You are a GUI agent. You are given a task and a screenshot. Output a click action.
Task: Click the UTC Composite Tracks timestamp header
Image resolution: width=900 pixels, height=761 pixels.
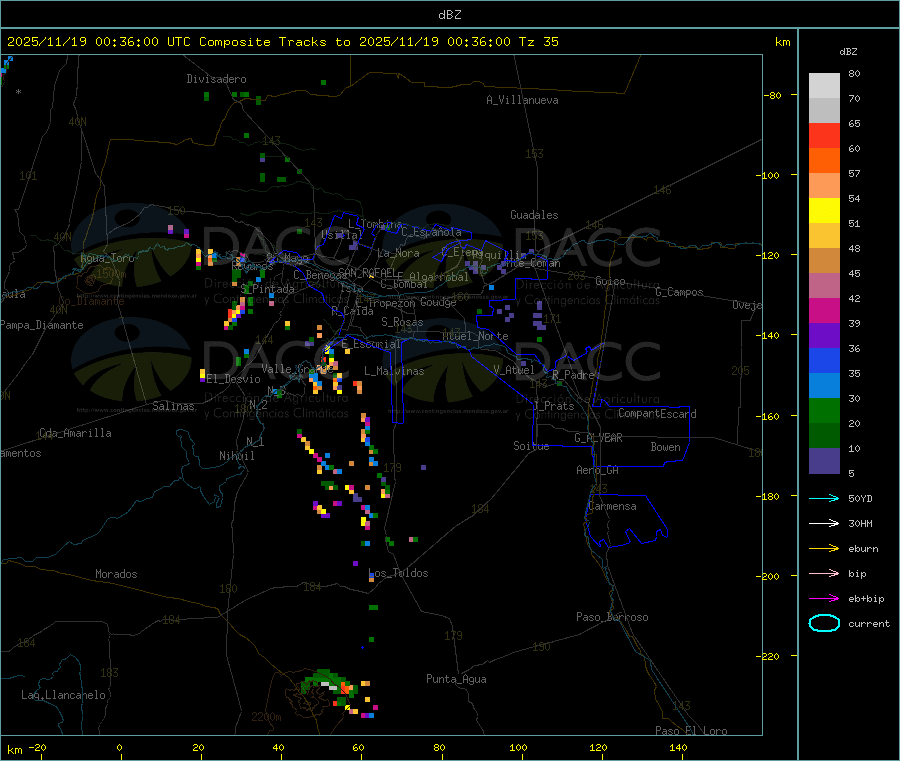[x=283, y=42]
